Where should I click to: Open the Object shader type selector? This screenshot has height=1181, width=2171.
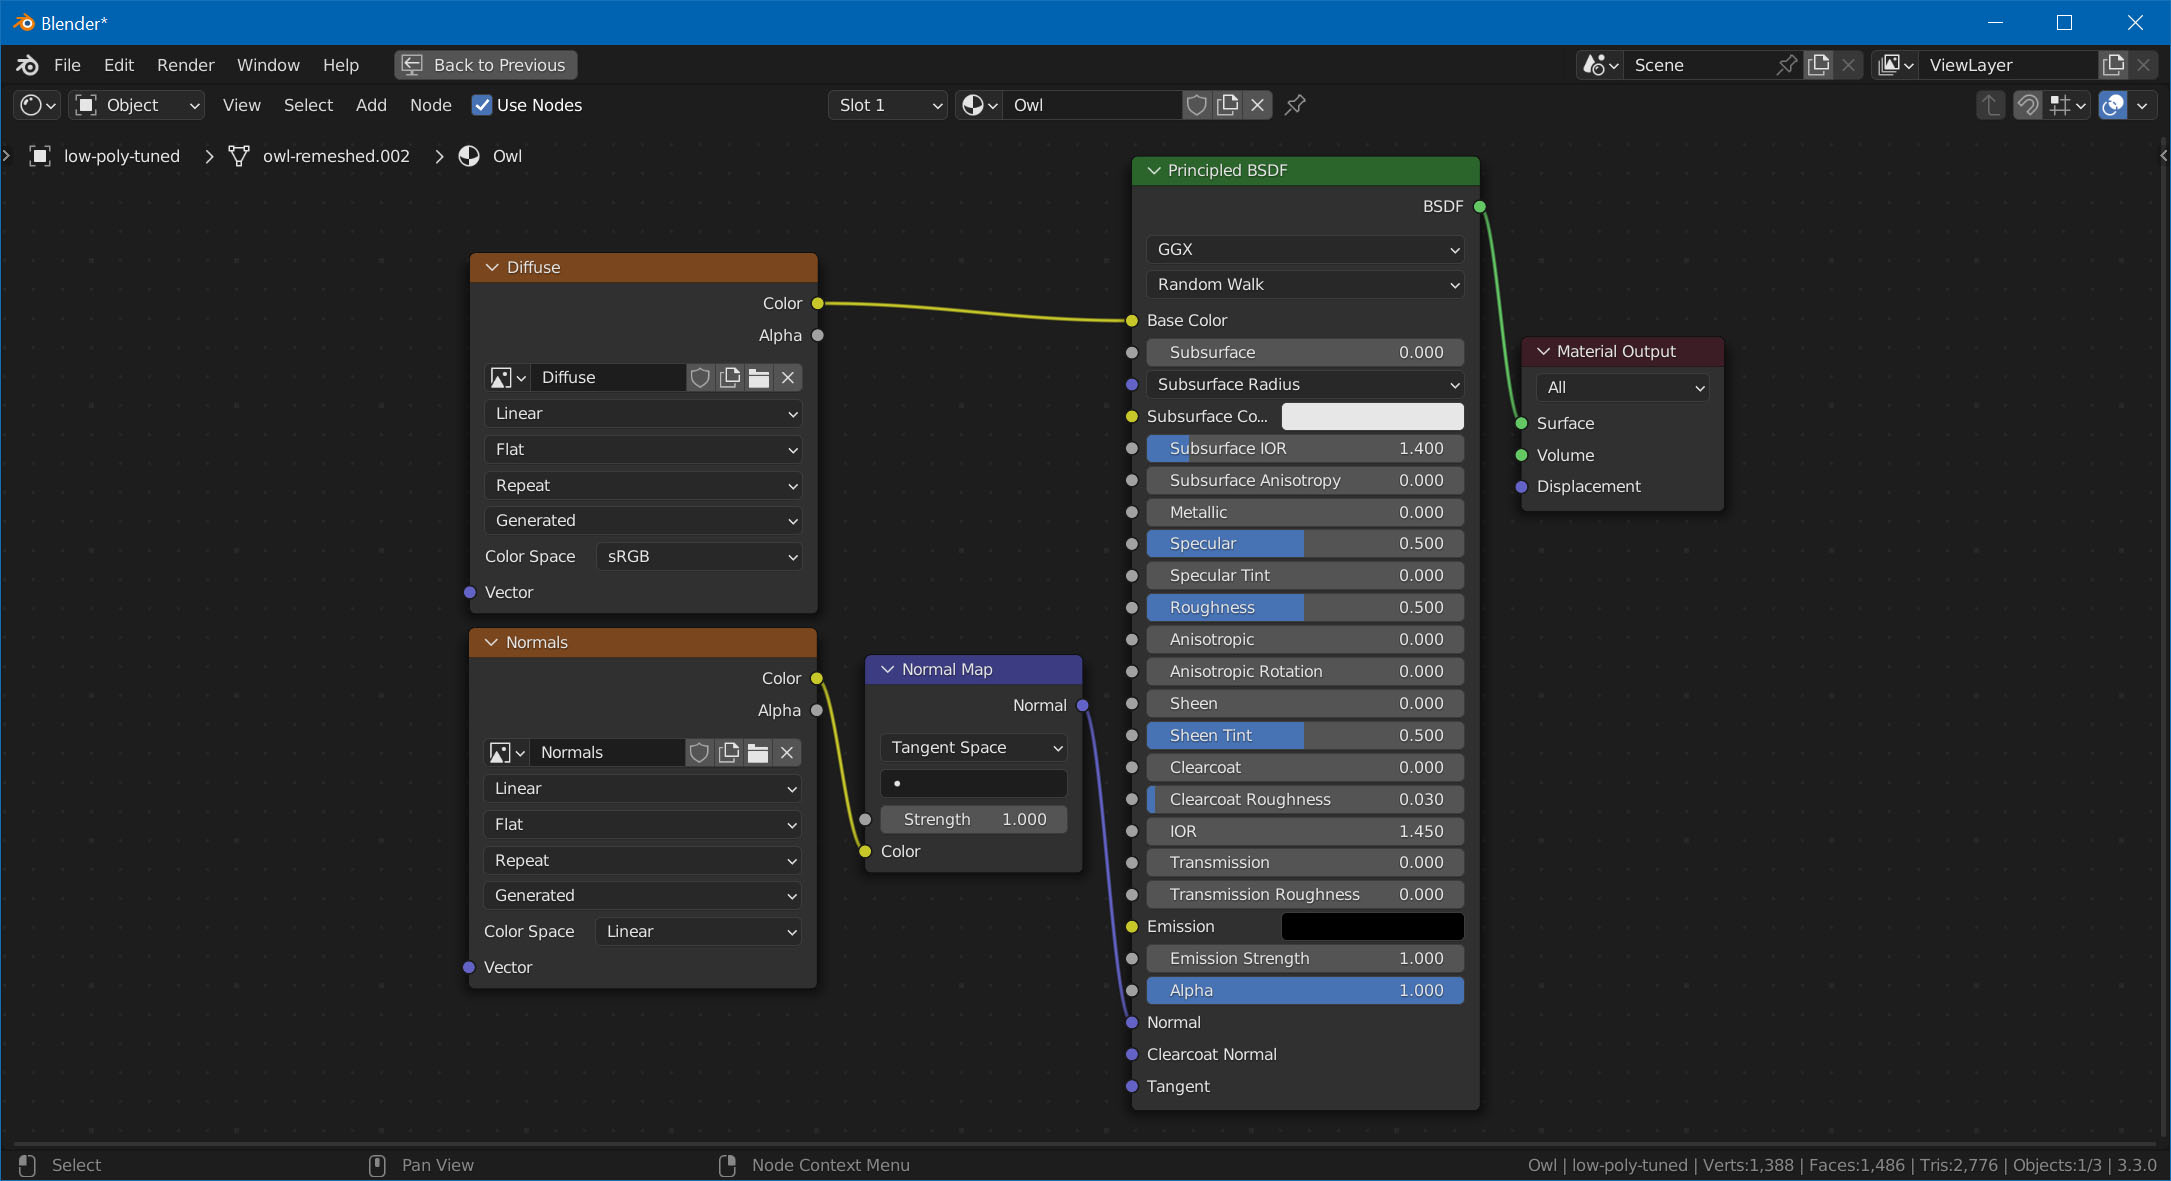coord(137,105)
